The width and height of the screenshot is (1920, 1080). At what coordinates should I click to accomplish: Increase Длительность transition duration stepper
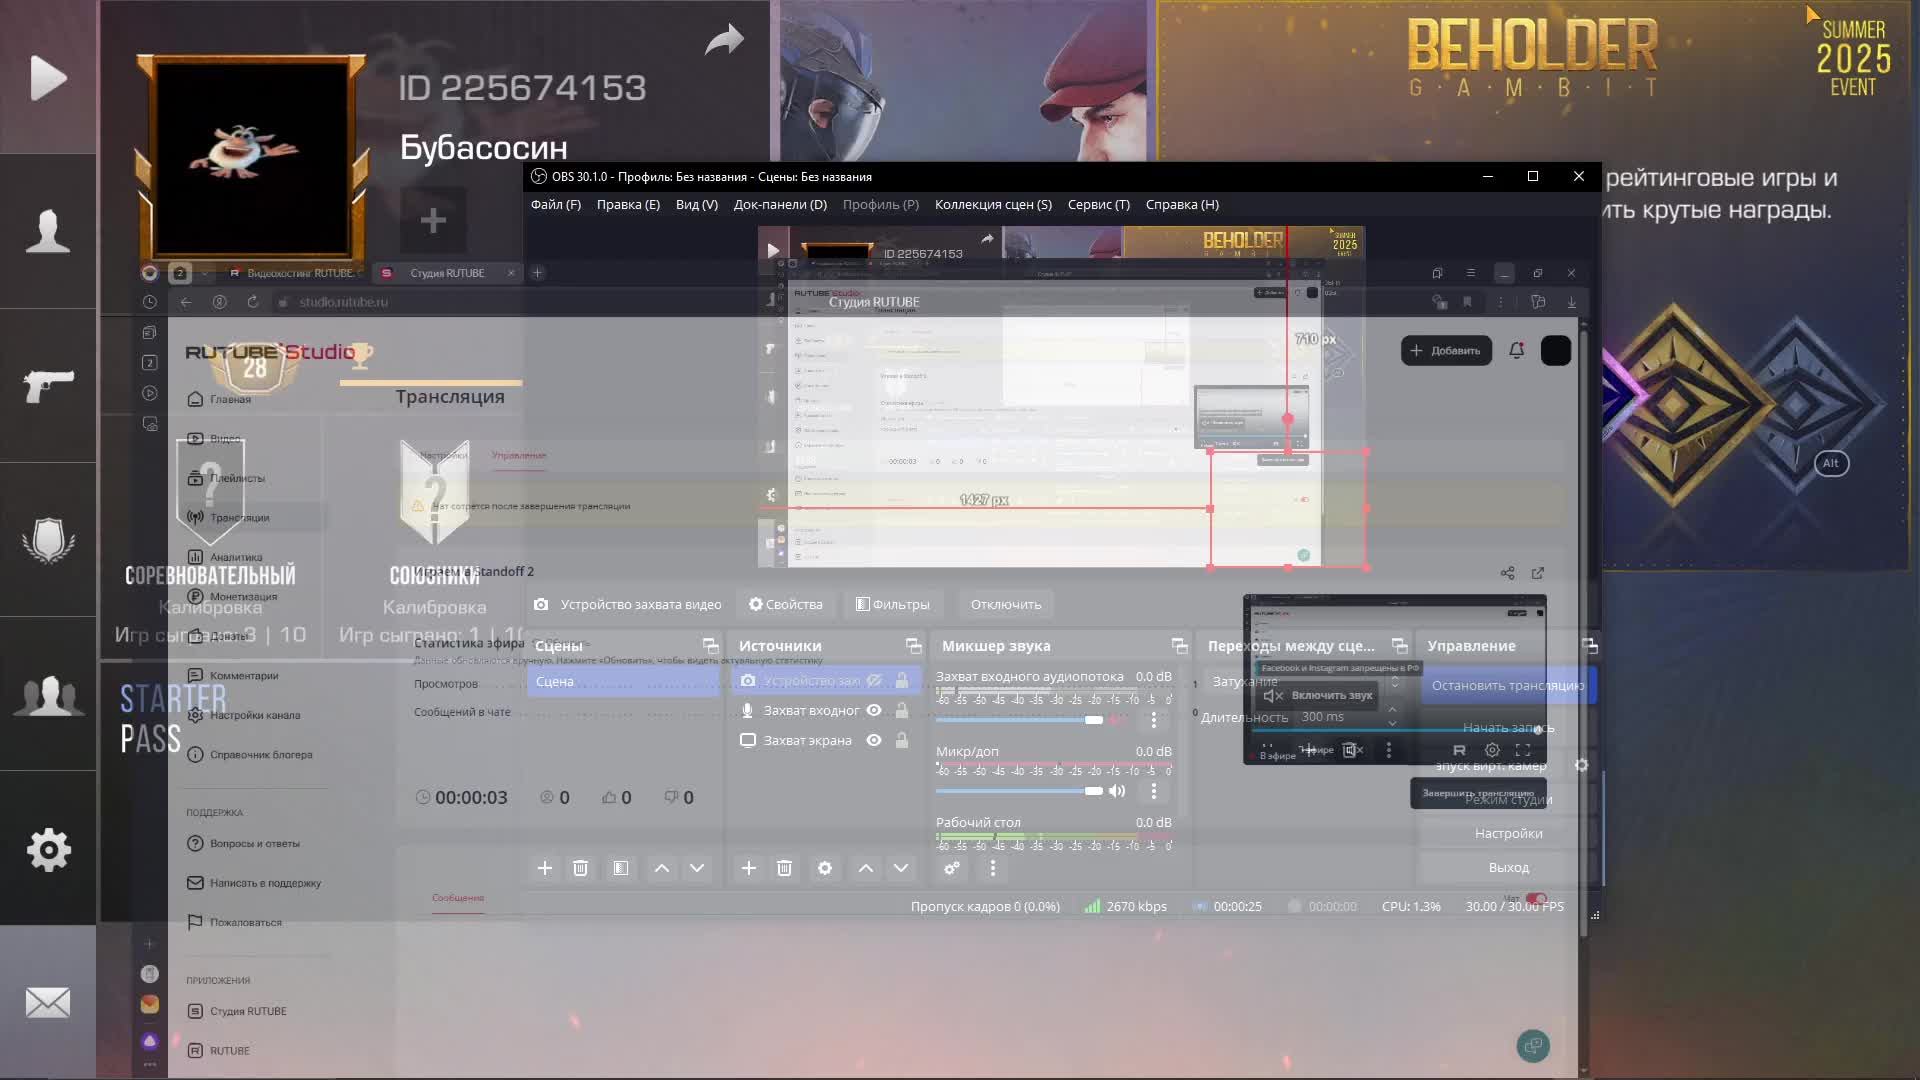[x=1392, y=710]
